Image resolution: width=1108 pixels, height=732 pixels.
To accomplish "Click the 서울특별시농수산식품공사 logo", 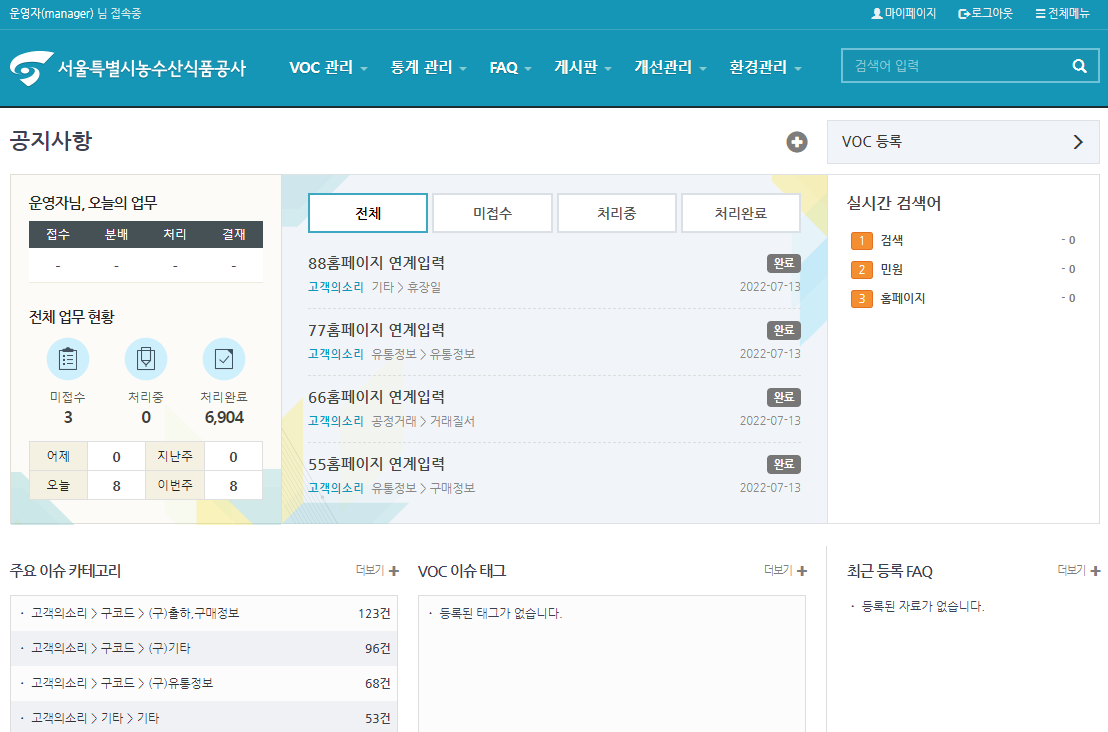I will 128,68.
